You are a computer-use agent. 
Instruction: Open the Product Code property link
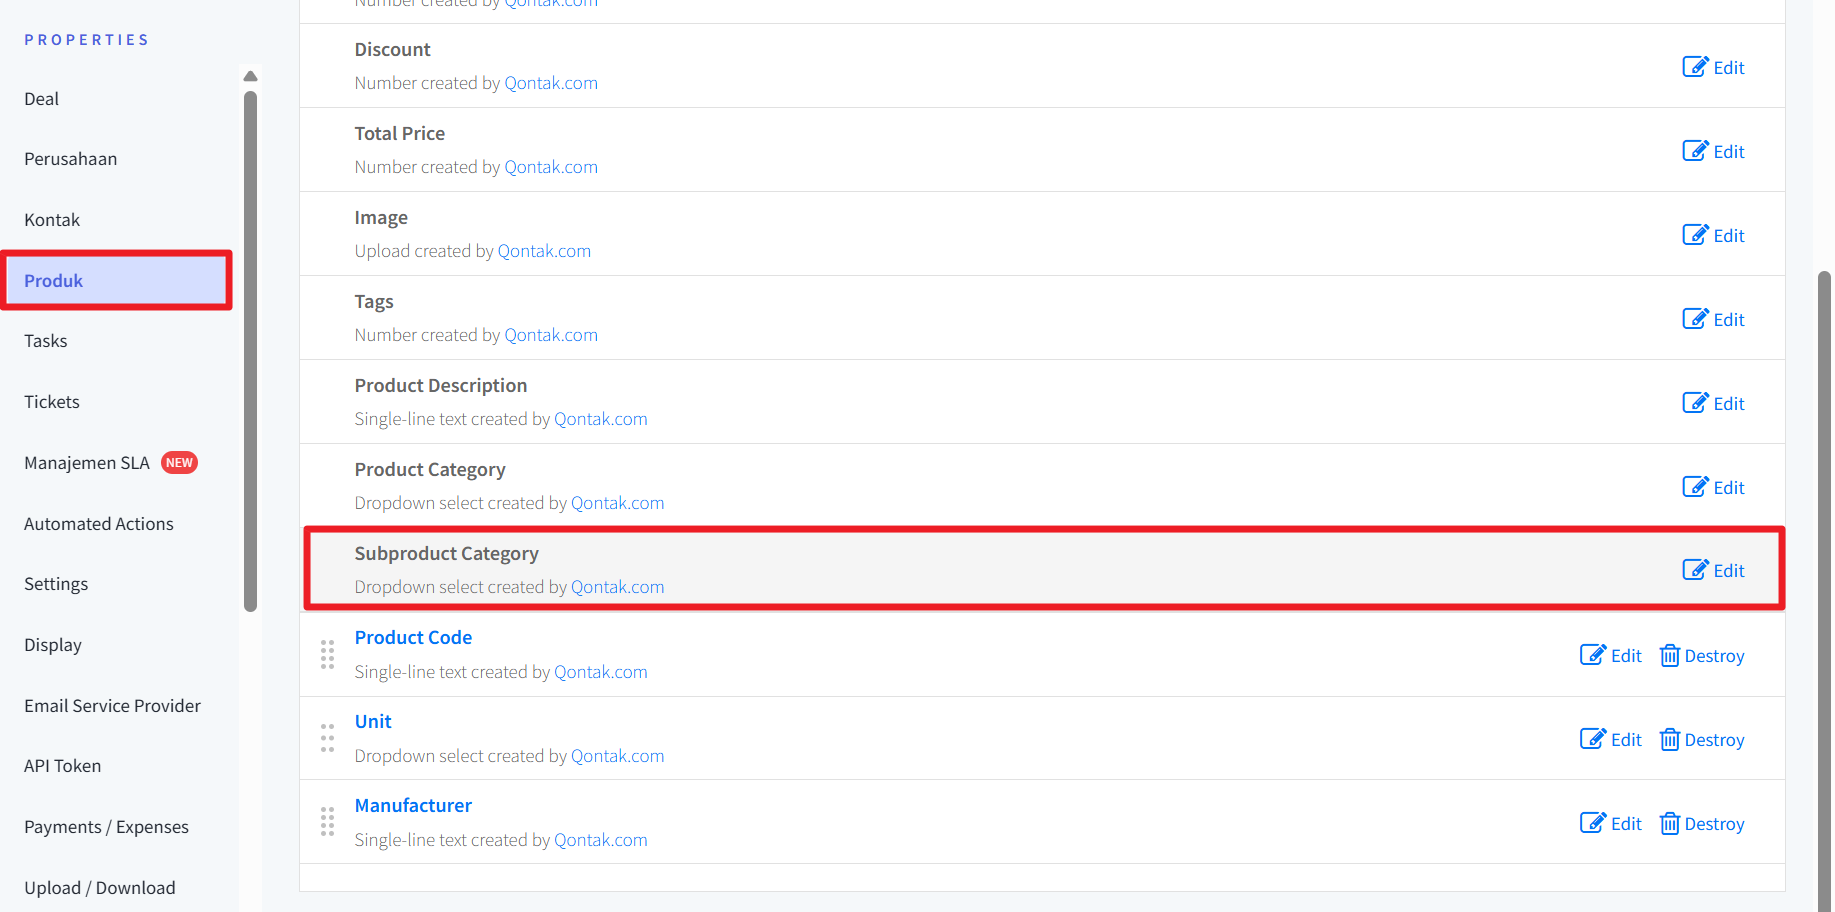pos(413,638)
